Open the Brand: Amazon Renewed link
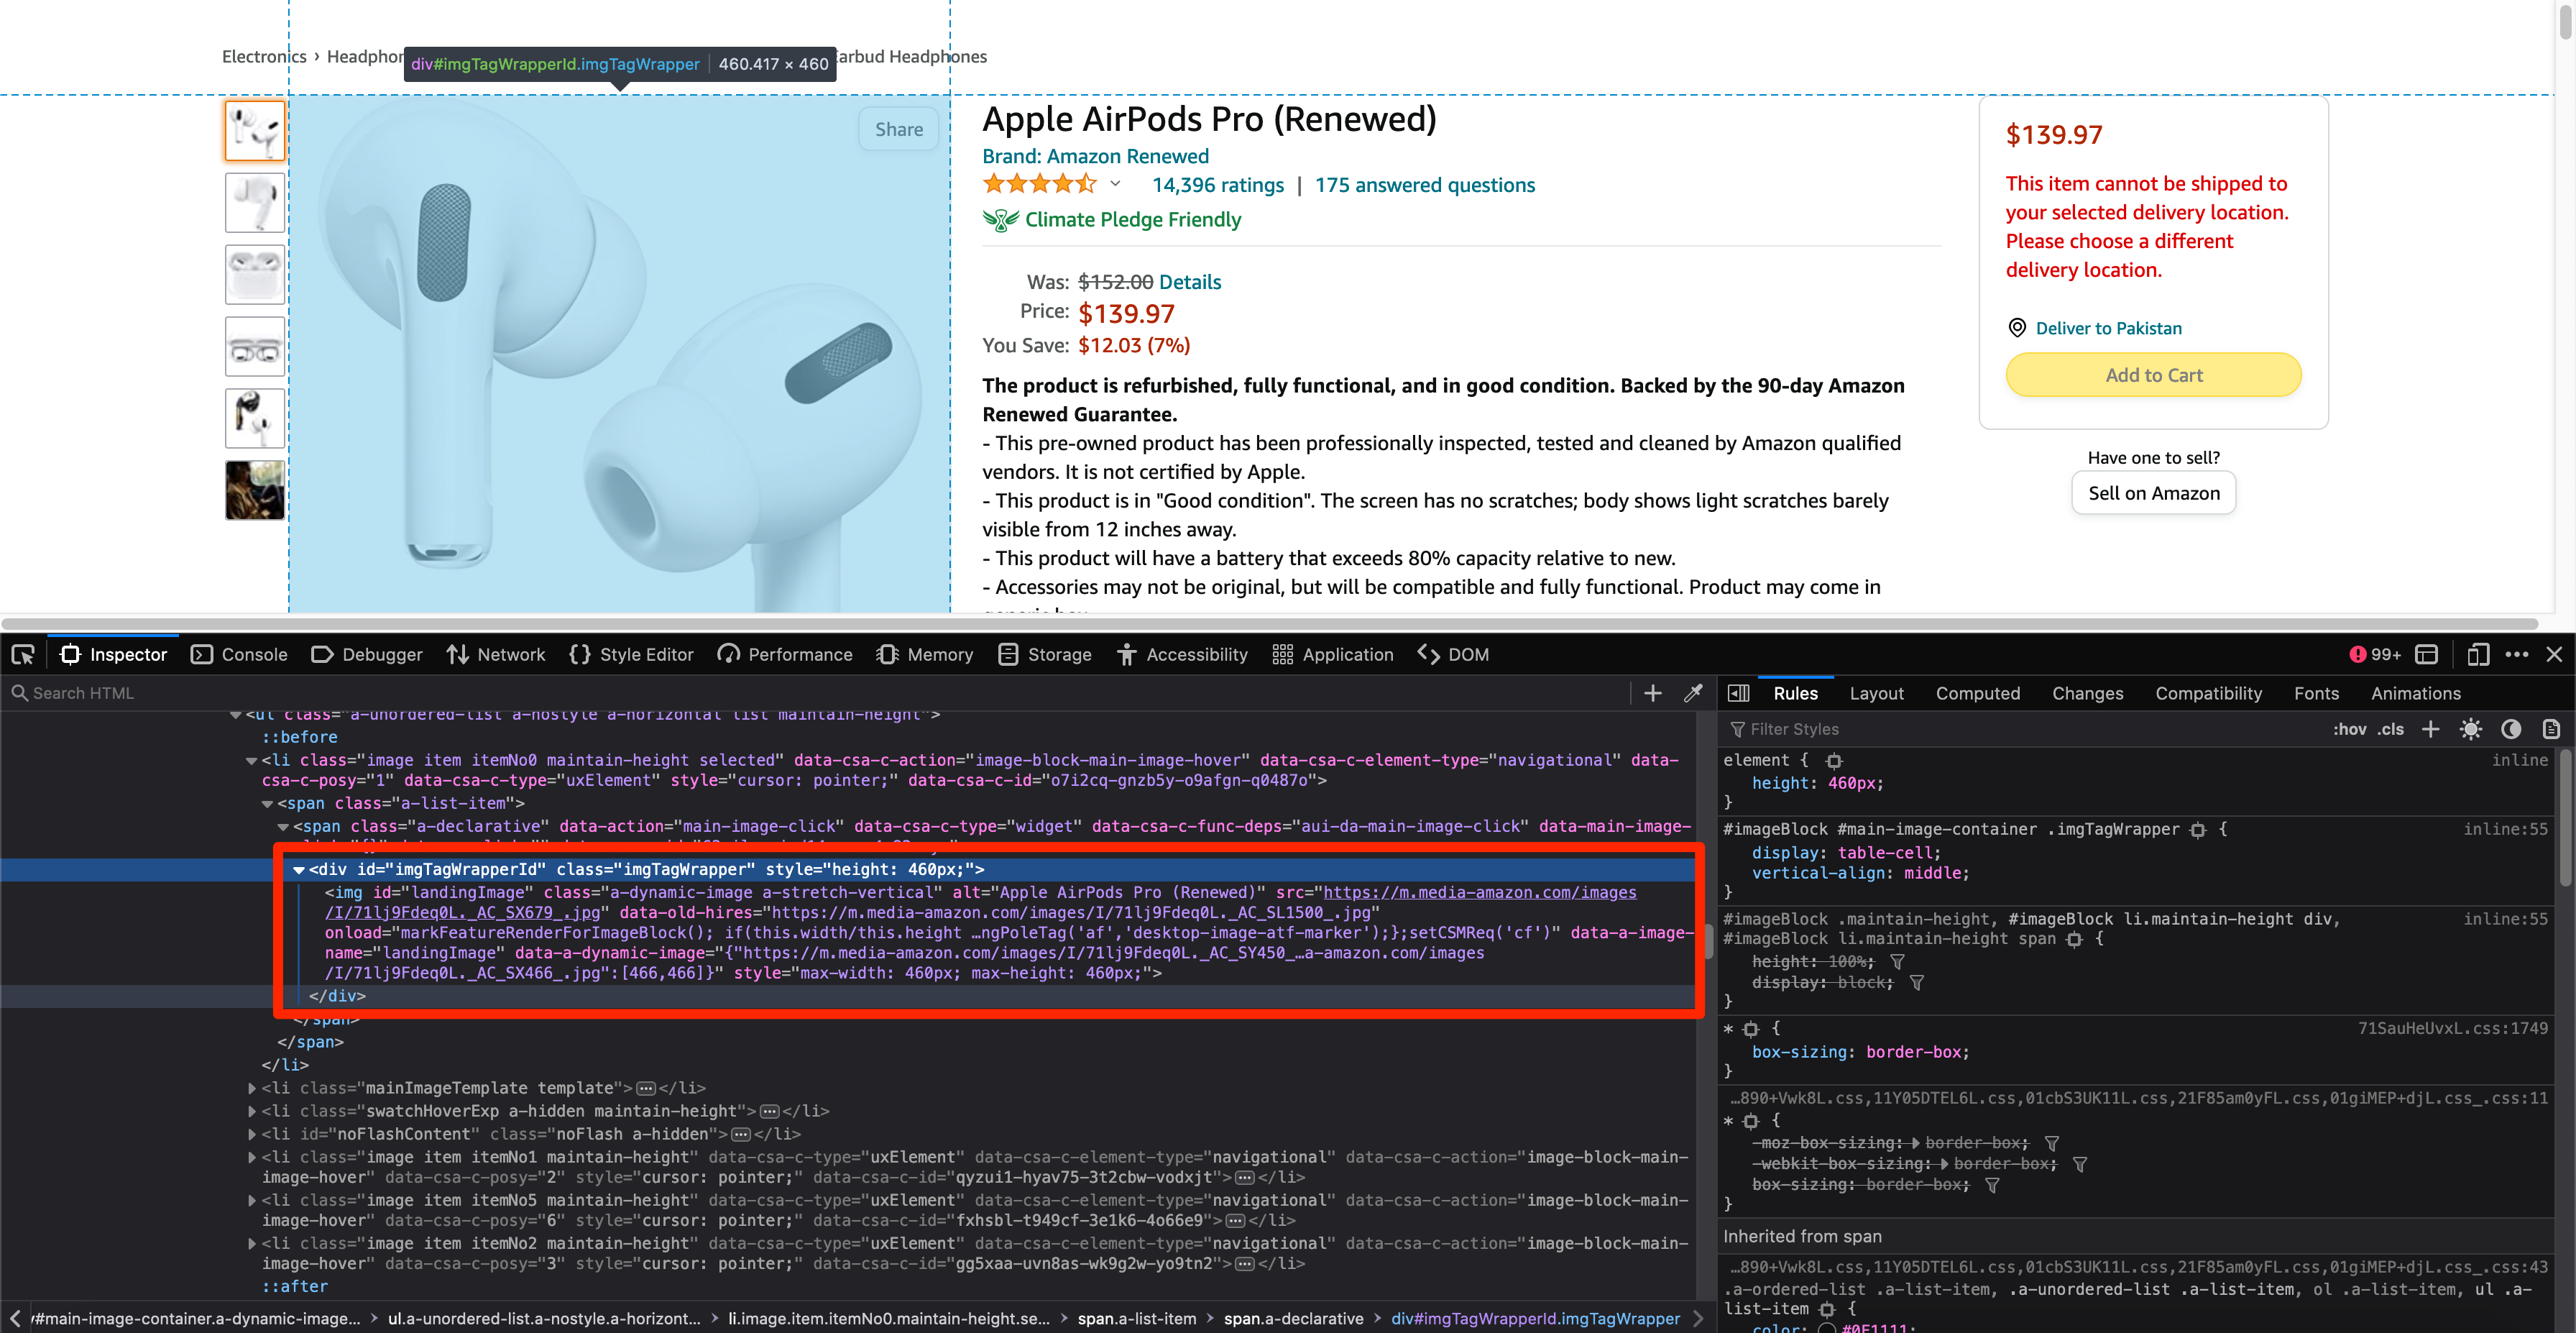The height and width of the screenshot is (1333, 2576). point(1095,156)
